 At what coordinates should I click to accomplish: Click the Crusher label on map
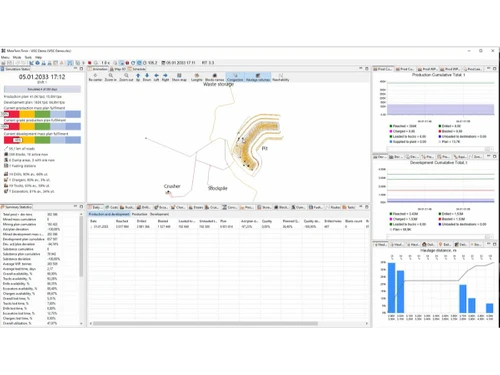[172, 186]
